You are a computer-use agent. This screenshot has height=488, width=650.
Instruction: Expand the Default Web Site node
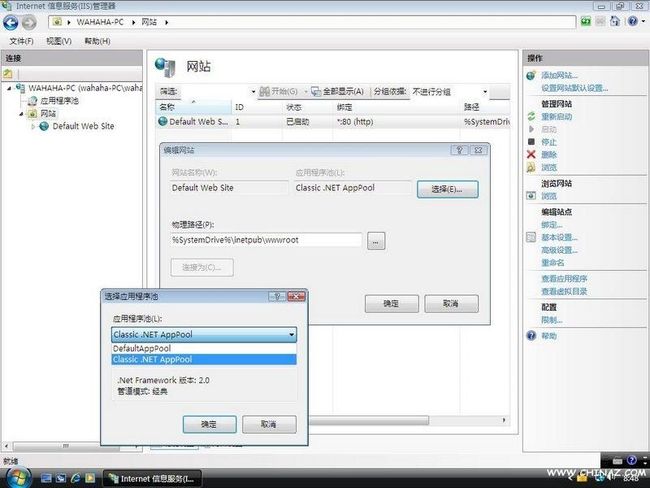33,126
